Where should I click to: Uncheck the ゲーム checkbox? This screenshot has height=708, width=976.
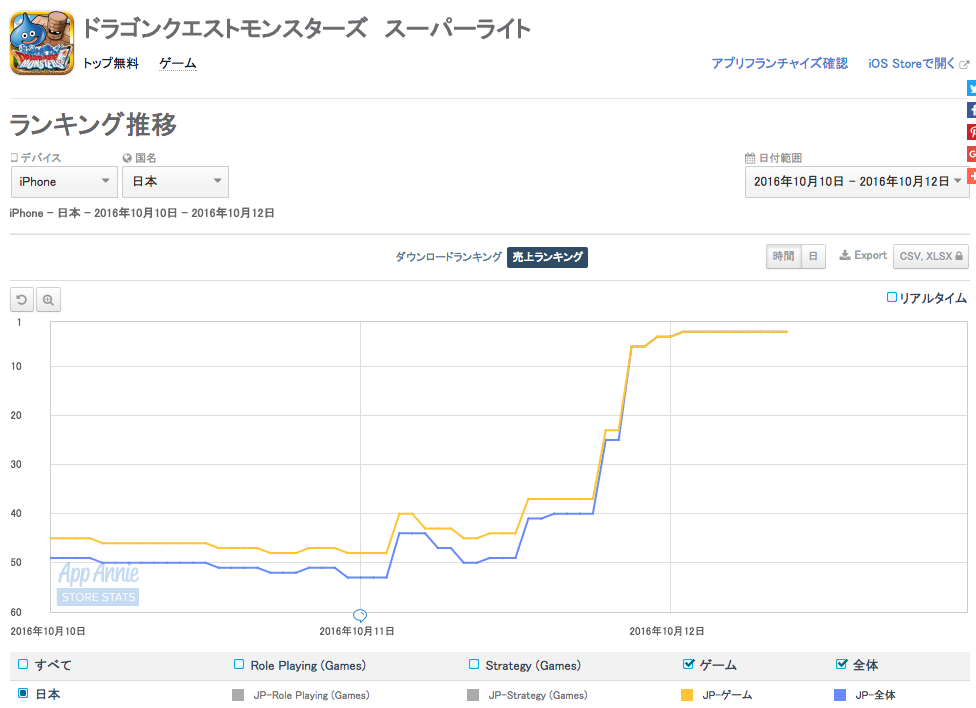click(688, 664)
